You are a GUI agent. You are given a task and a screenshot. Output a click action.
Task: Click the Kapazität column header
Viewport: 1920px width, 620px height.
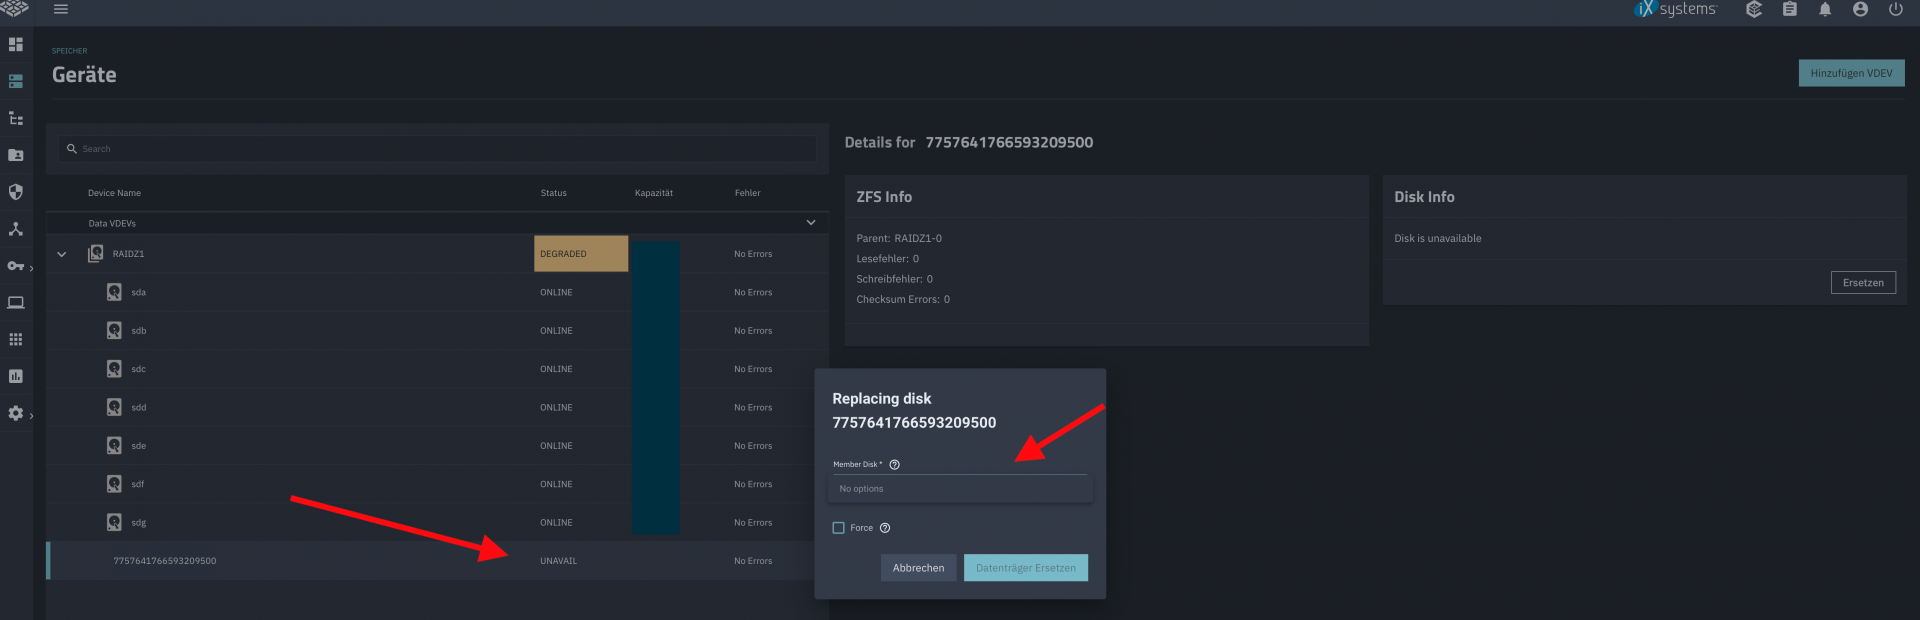click(x=654, y=193)
